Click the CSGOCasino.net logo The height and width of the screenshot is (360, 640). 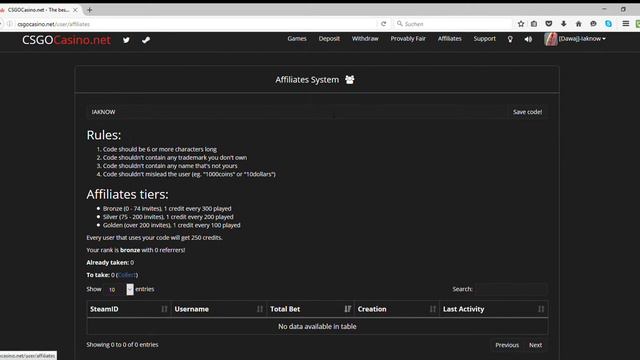(67, 40)
